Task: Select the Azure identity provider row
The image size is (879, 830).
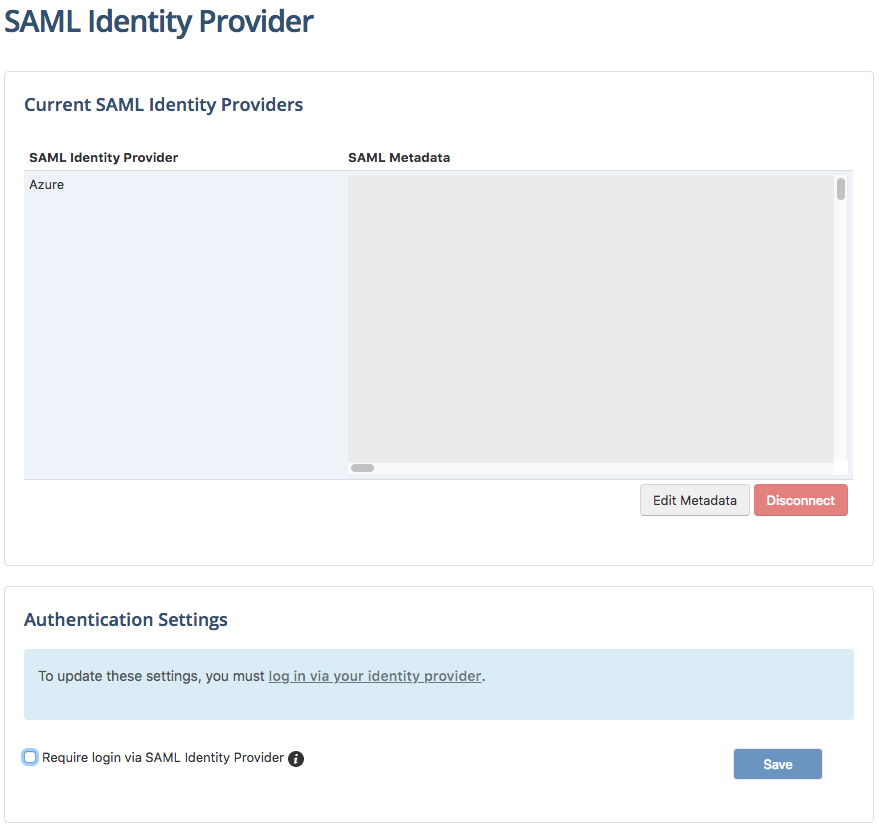Action: 180,184
